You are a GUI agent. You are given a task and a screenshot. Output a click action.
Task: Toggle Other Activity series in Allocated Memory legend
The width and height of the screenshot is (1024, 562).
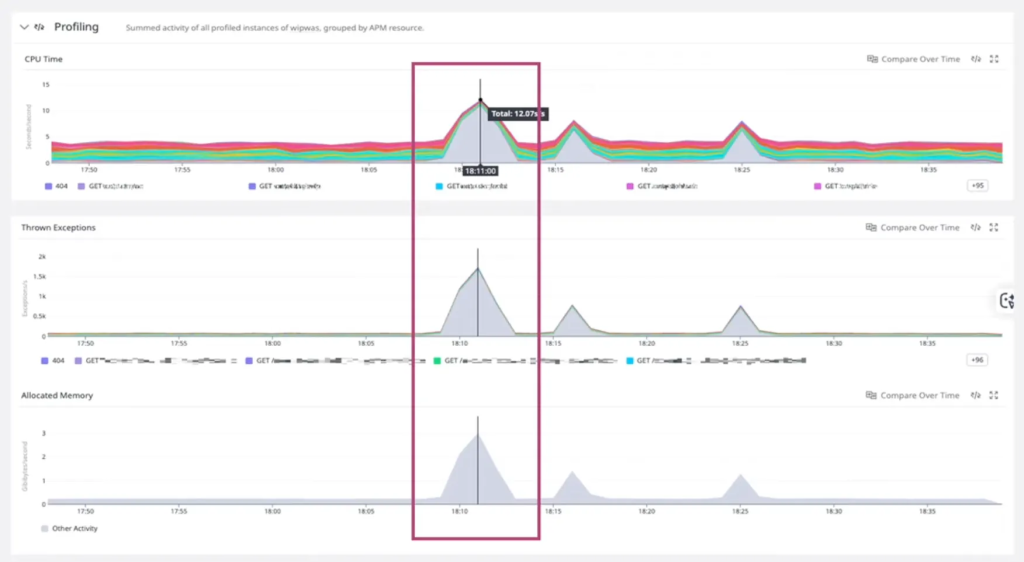70,528
